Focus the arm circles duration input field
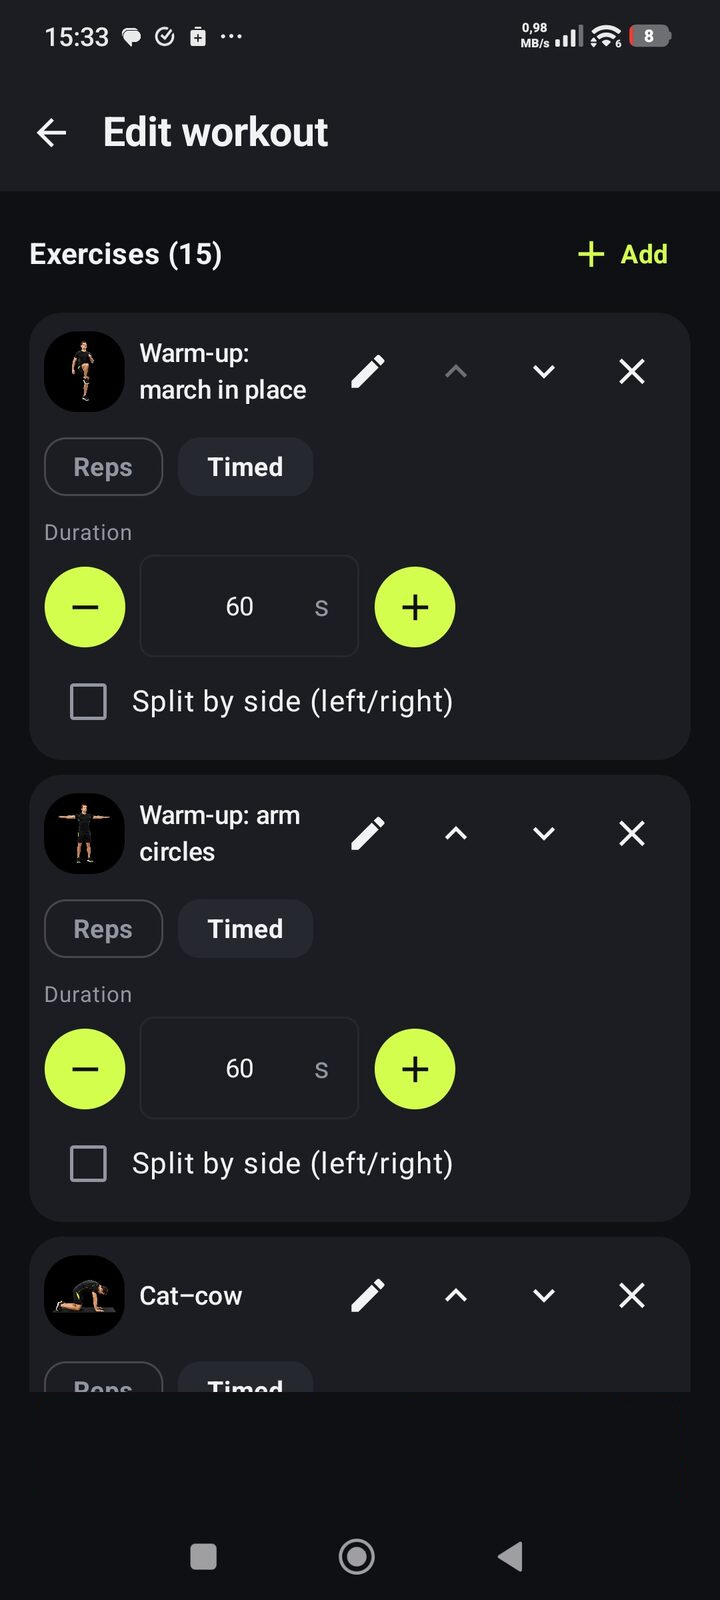The height and width of the screenshot is (1600, 720). (249, 1069)
